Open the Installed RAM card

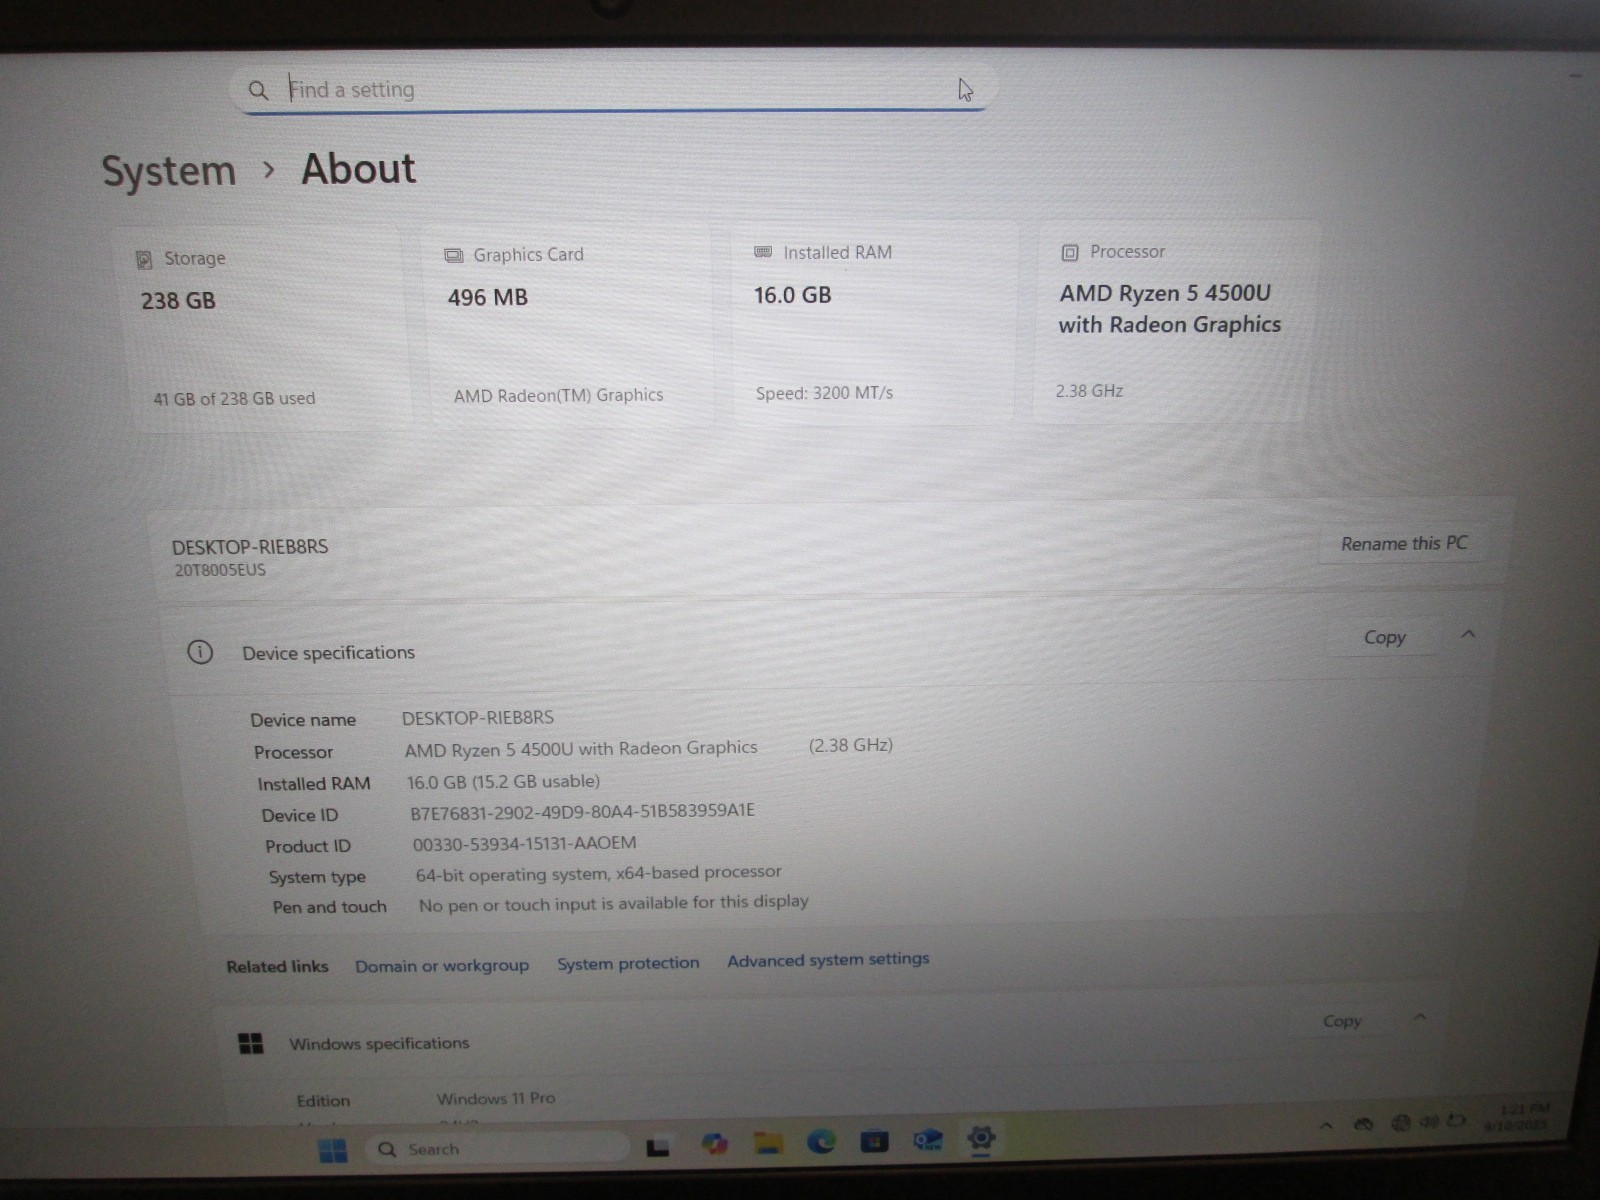874,323
